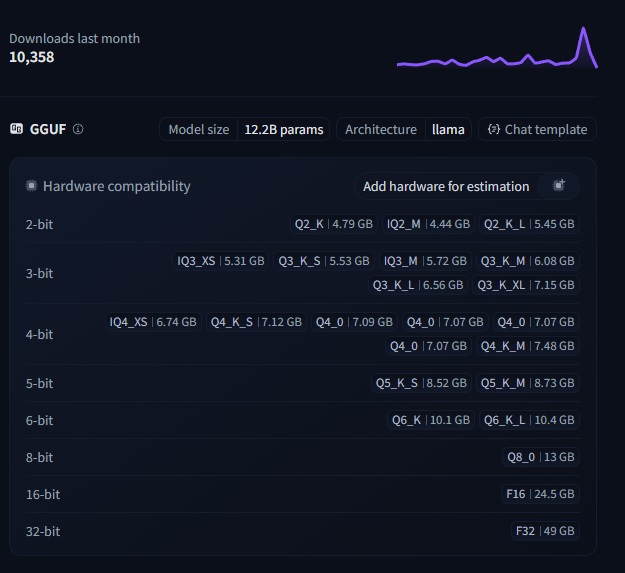Select the Q4_0 7.09 GB quant
This screenshot has width=625, height=573.
pos(354,322)
